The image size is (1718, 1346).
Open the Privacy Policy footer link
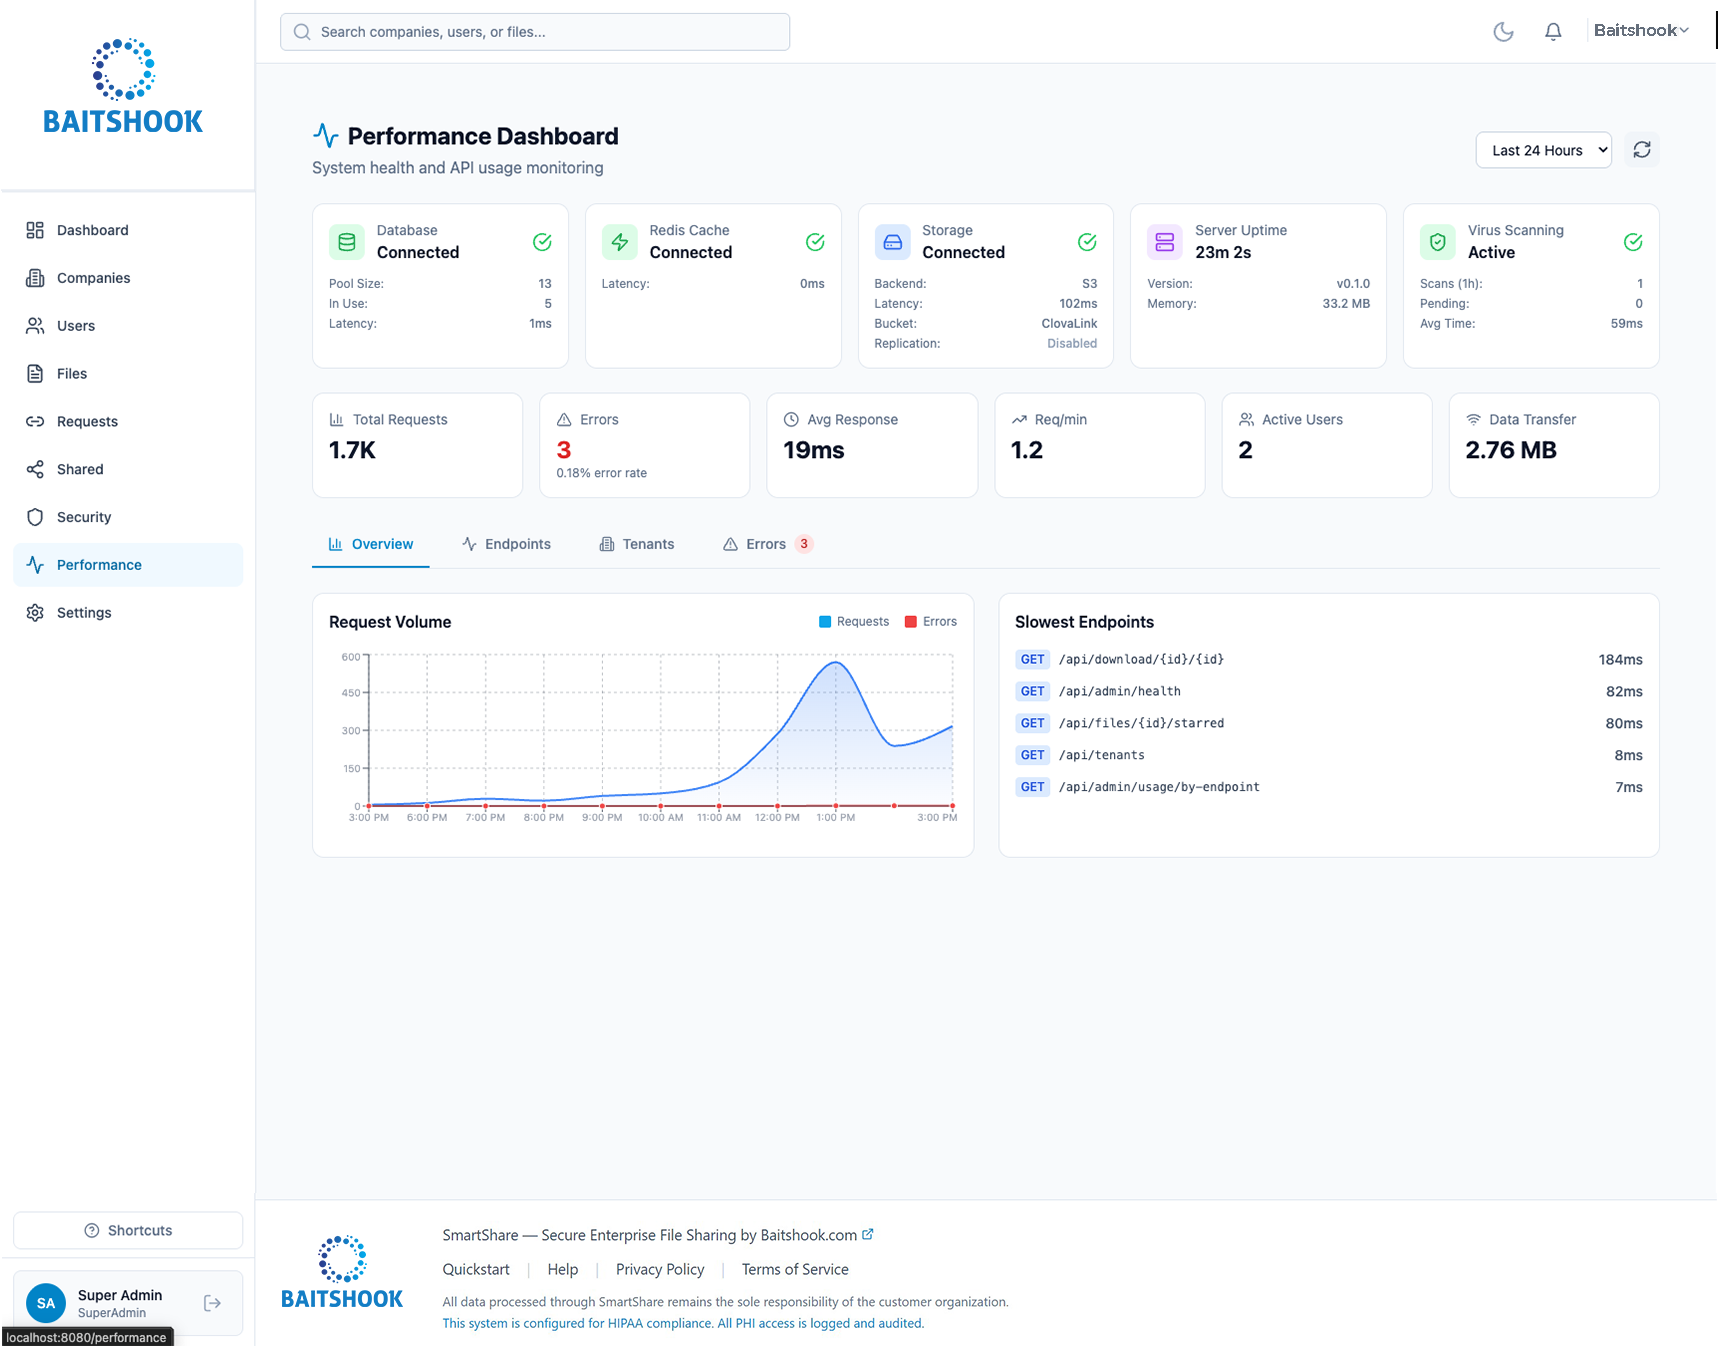point(660,1269)
